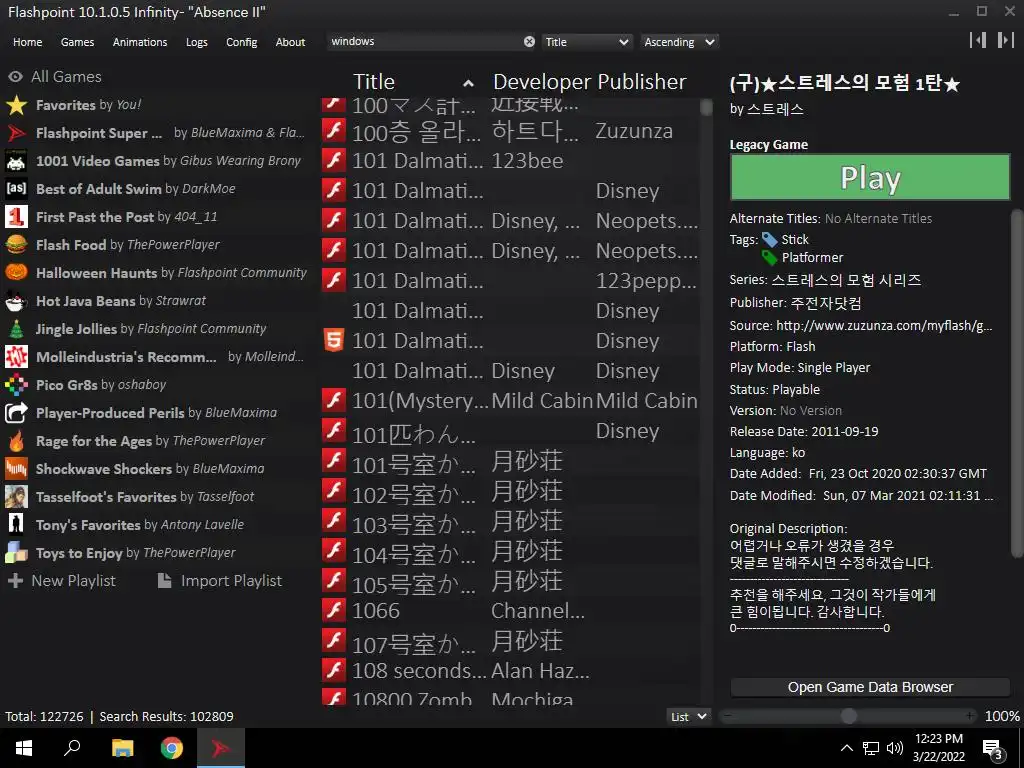Open File Explorer from the taskbar
The image size is (1024, 768).
122,748
